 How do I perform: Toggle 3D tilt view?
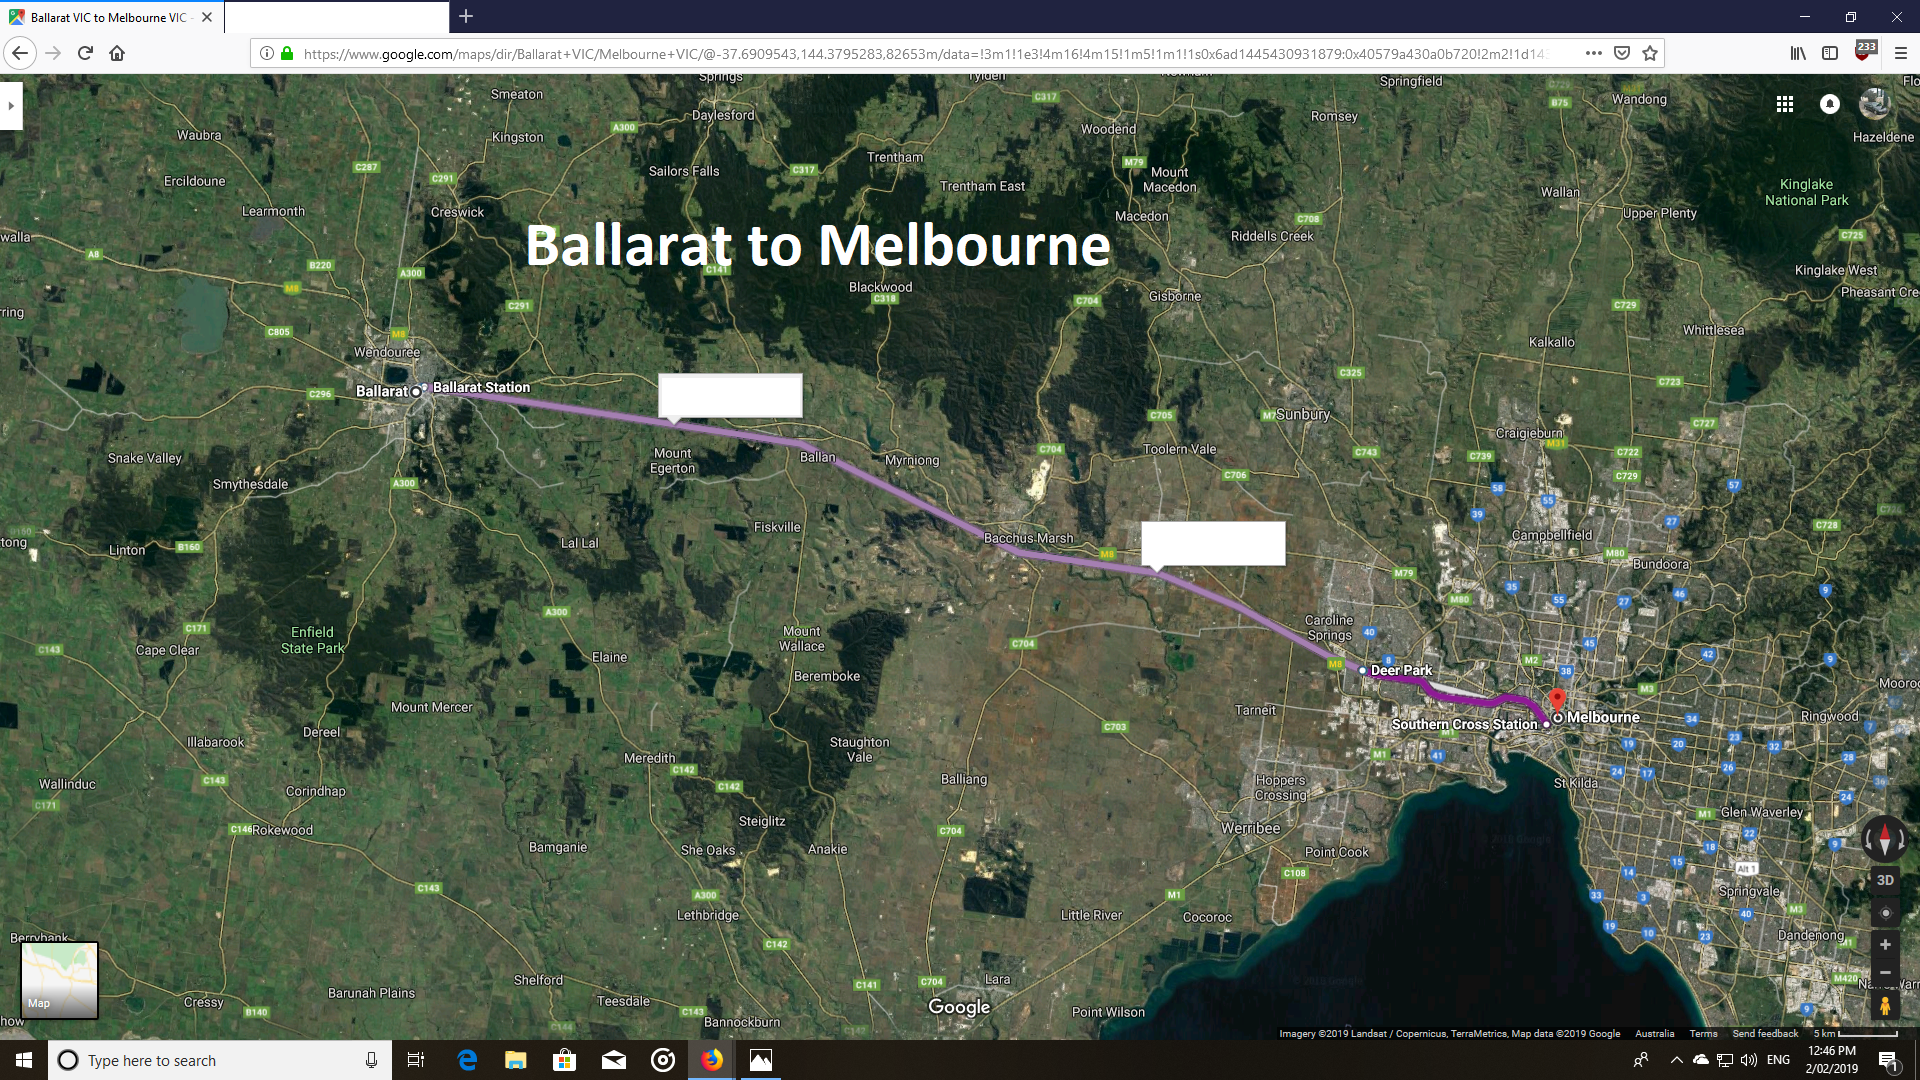(x=1885, y=880)
